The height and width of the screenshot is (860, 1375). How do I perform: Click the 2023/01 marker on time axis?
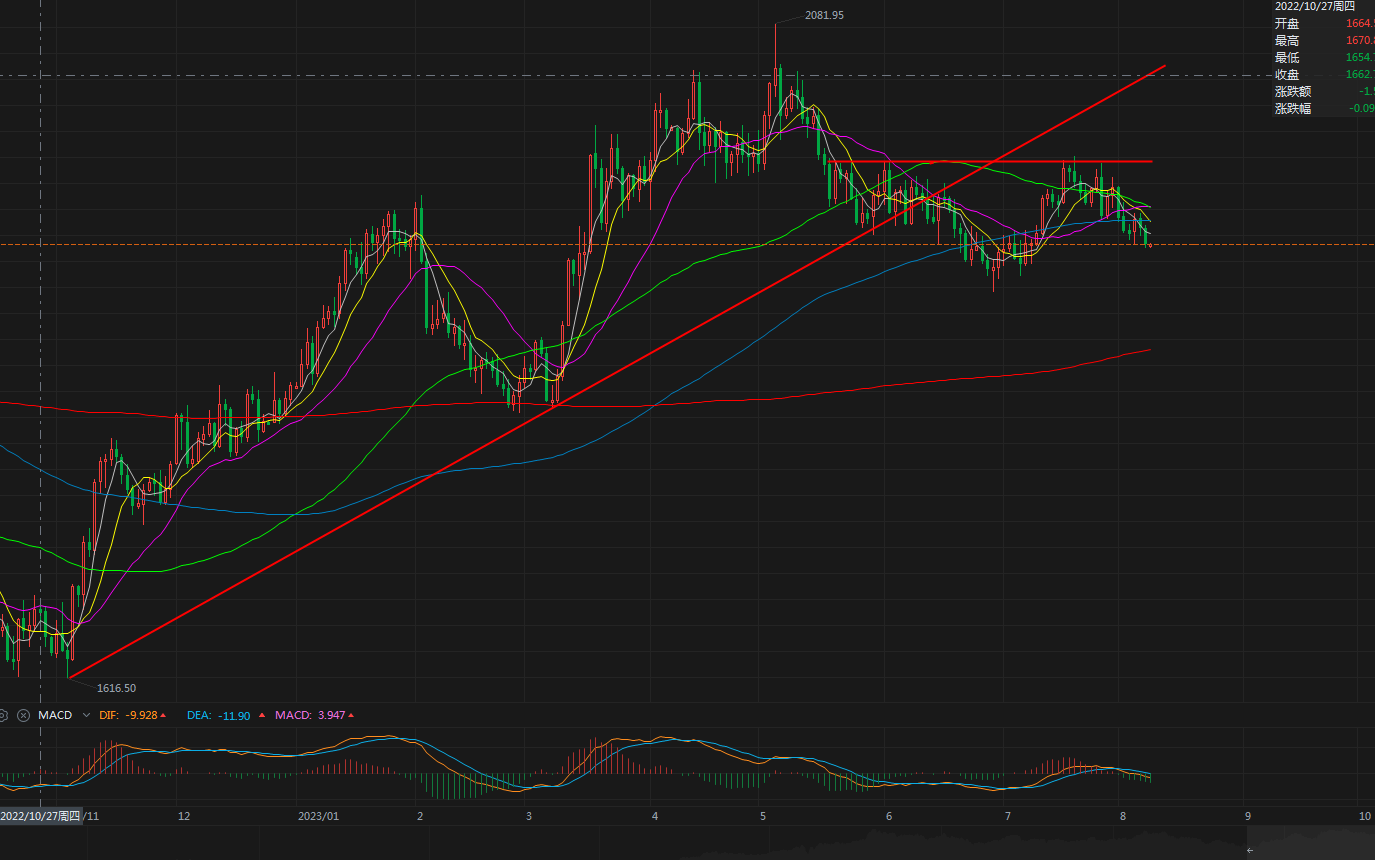coord(319,816)
